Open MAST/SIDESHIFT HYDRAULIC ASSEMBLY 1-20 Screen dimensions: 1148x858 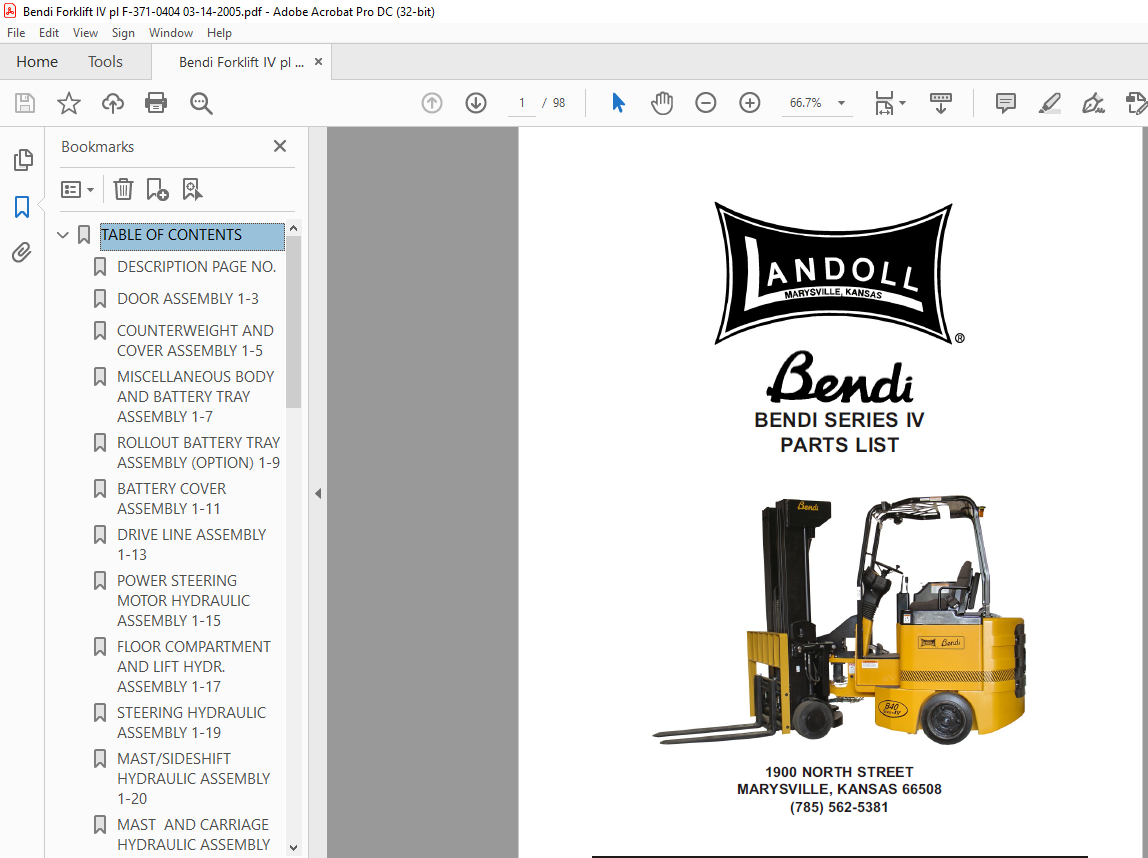[x=193, y=779]
